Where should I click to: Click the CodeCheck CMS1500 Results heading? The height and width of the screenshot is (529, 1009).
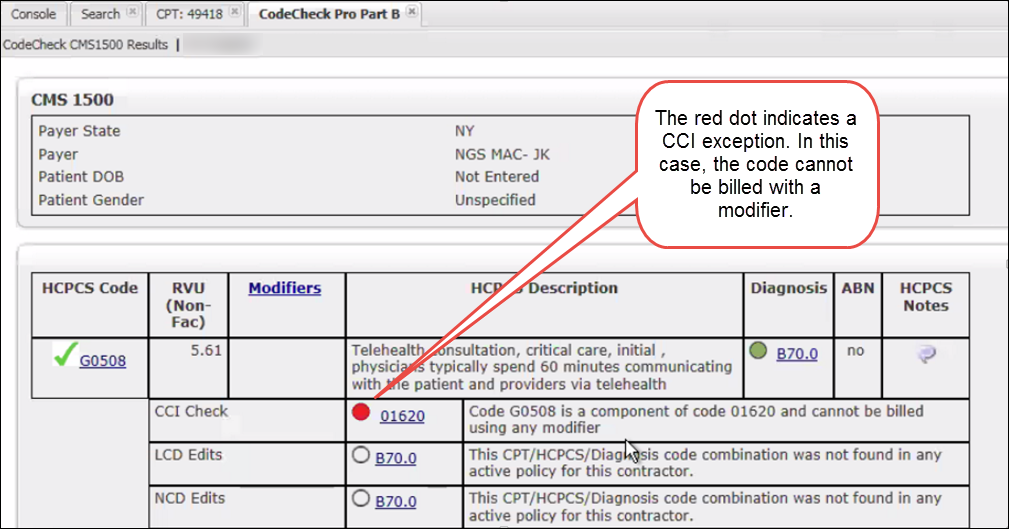(86, 45)
